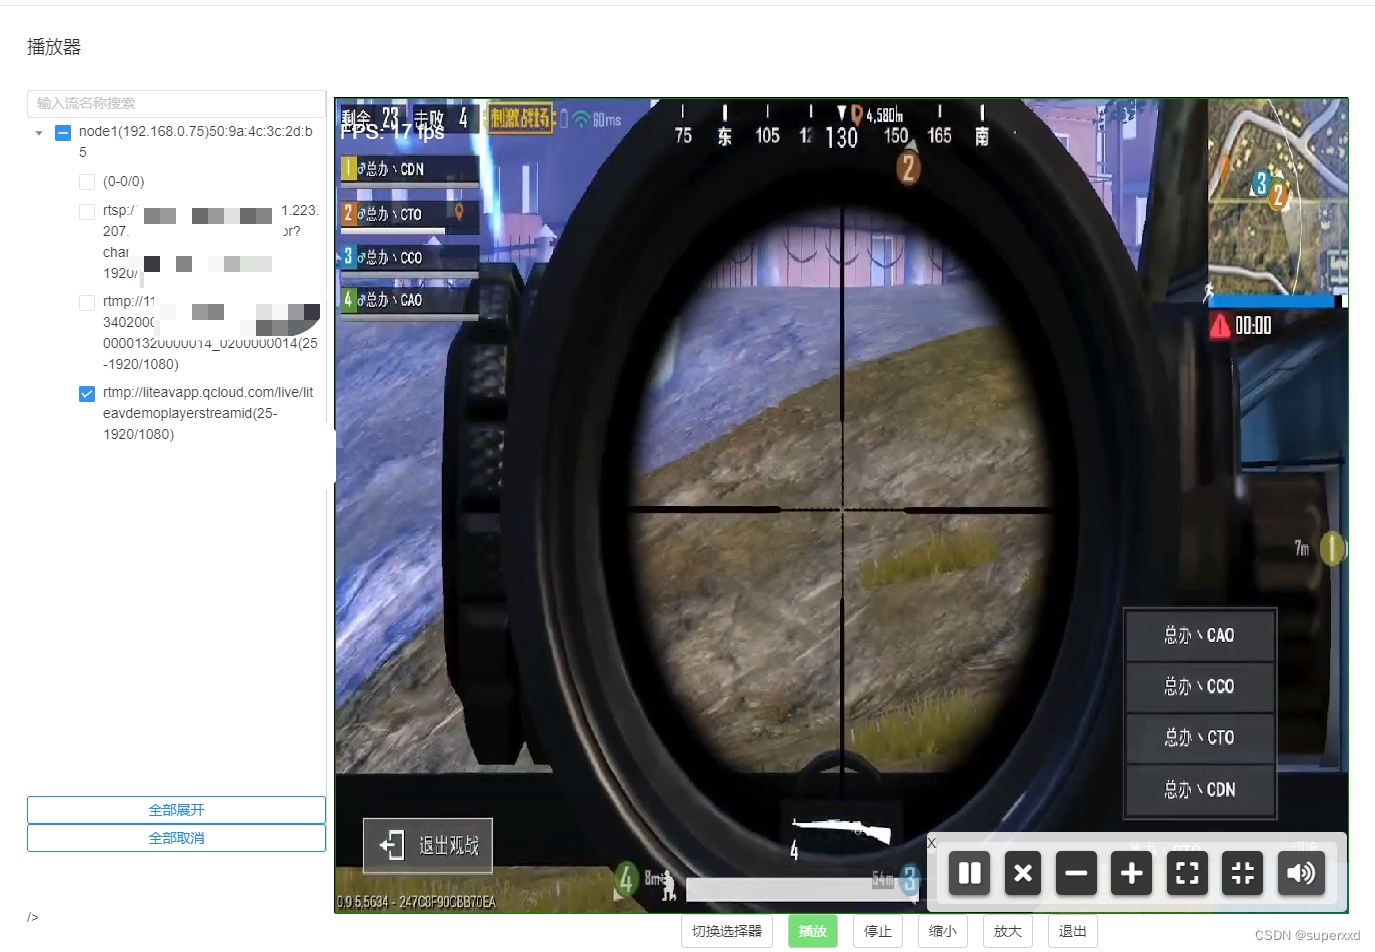The image size is (1375, 952).
Task: Click the 切换选择器 button
Action: (x=727, y=931)
